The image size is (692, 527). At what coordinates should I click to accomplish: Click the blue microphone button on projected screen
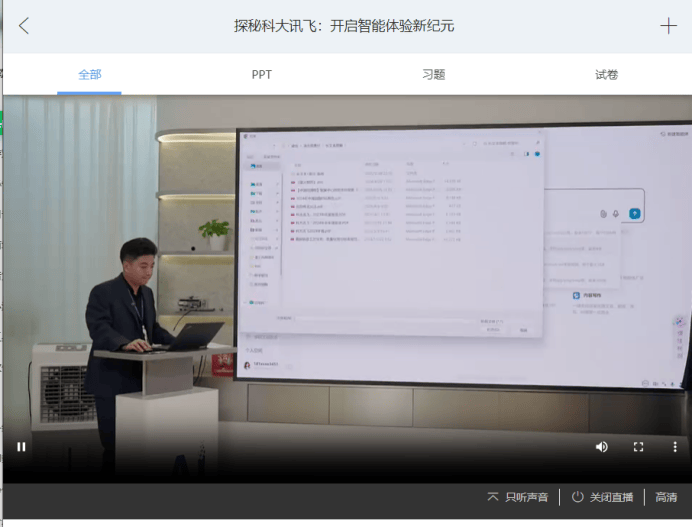point(634,213)
